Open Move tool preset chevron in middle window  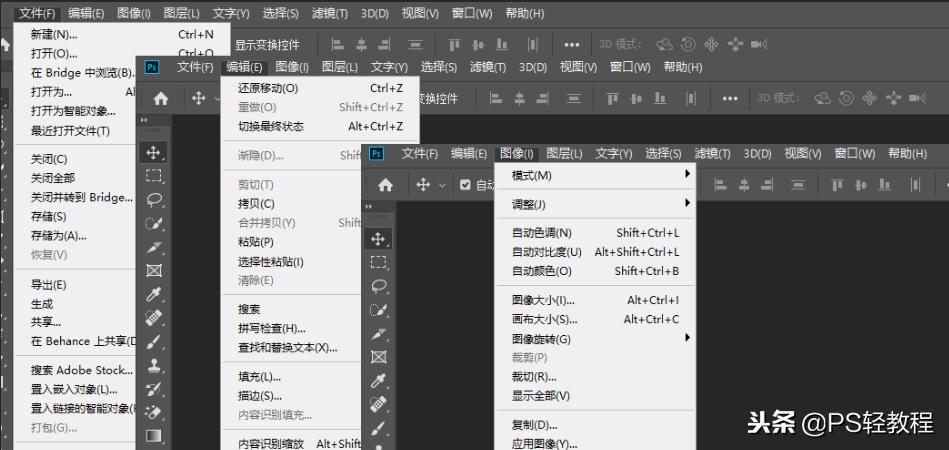217,99
